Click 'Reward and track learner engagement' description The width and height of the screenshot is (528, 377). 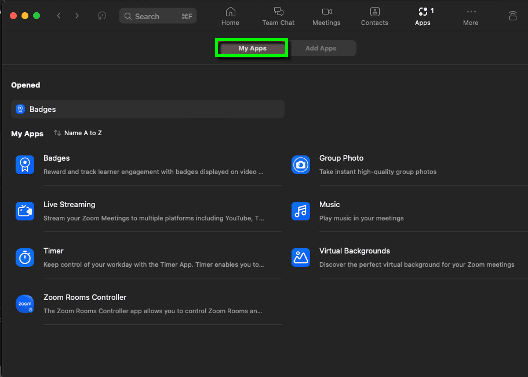(153, 172)
